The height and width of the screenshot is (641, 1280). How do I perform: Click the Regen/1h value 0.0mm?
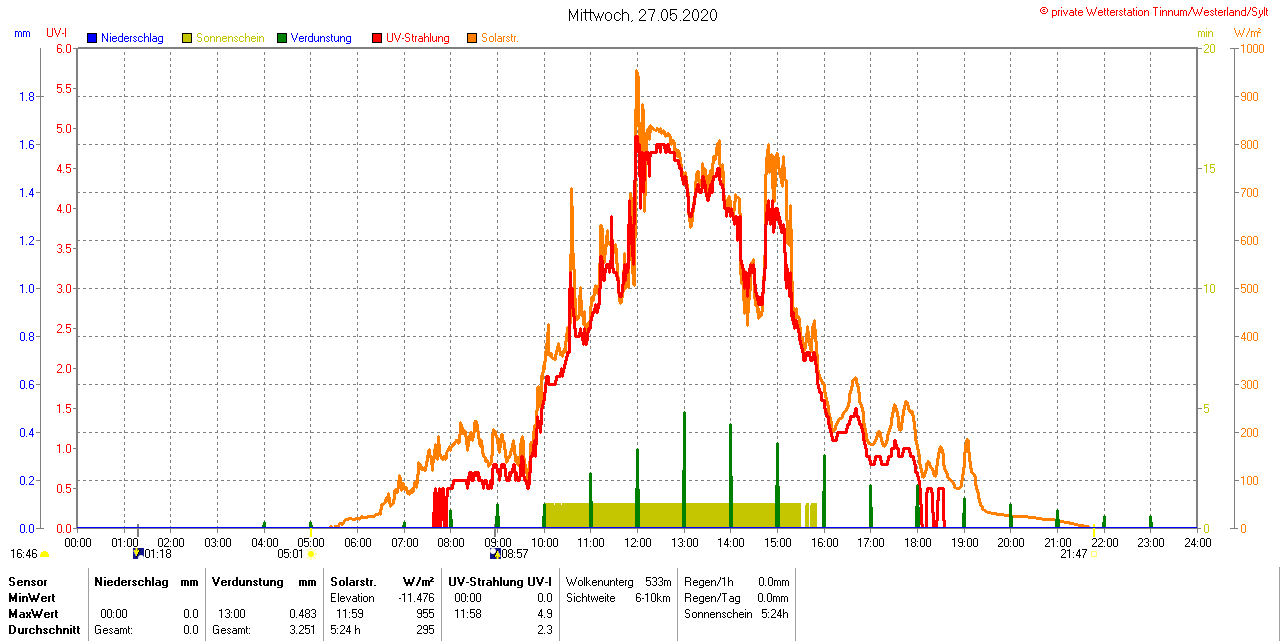tap(773, 581)
